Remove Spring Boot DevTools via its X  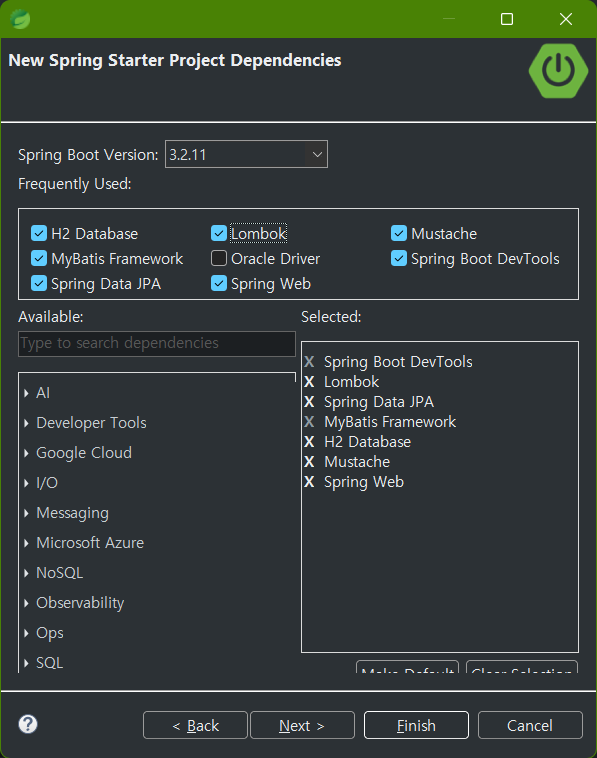coord(309,362)
